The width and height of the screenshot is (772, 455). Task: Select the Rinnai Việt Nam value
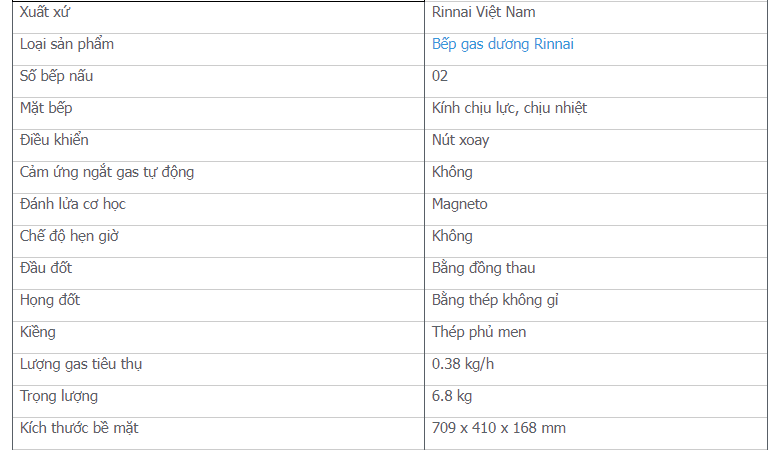[483, 12]
